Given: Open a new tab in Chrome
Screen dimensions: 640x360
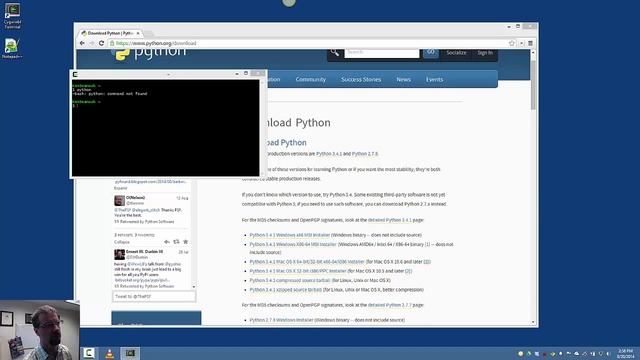Looking at the screenshot, I should (x=149, y=33).
